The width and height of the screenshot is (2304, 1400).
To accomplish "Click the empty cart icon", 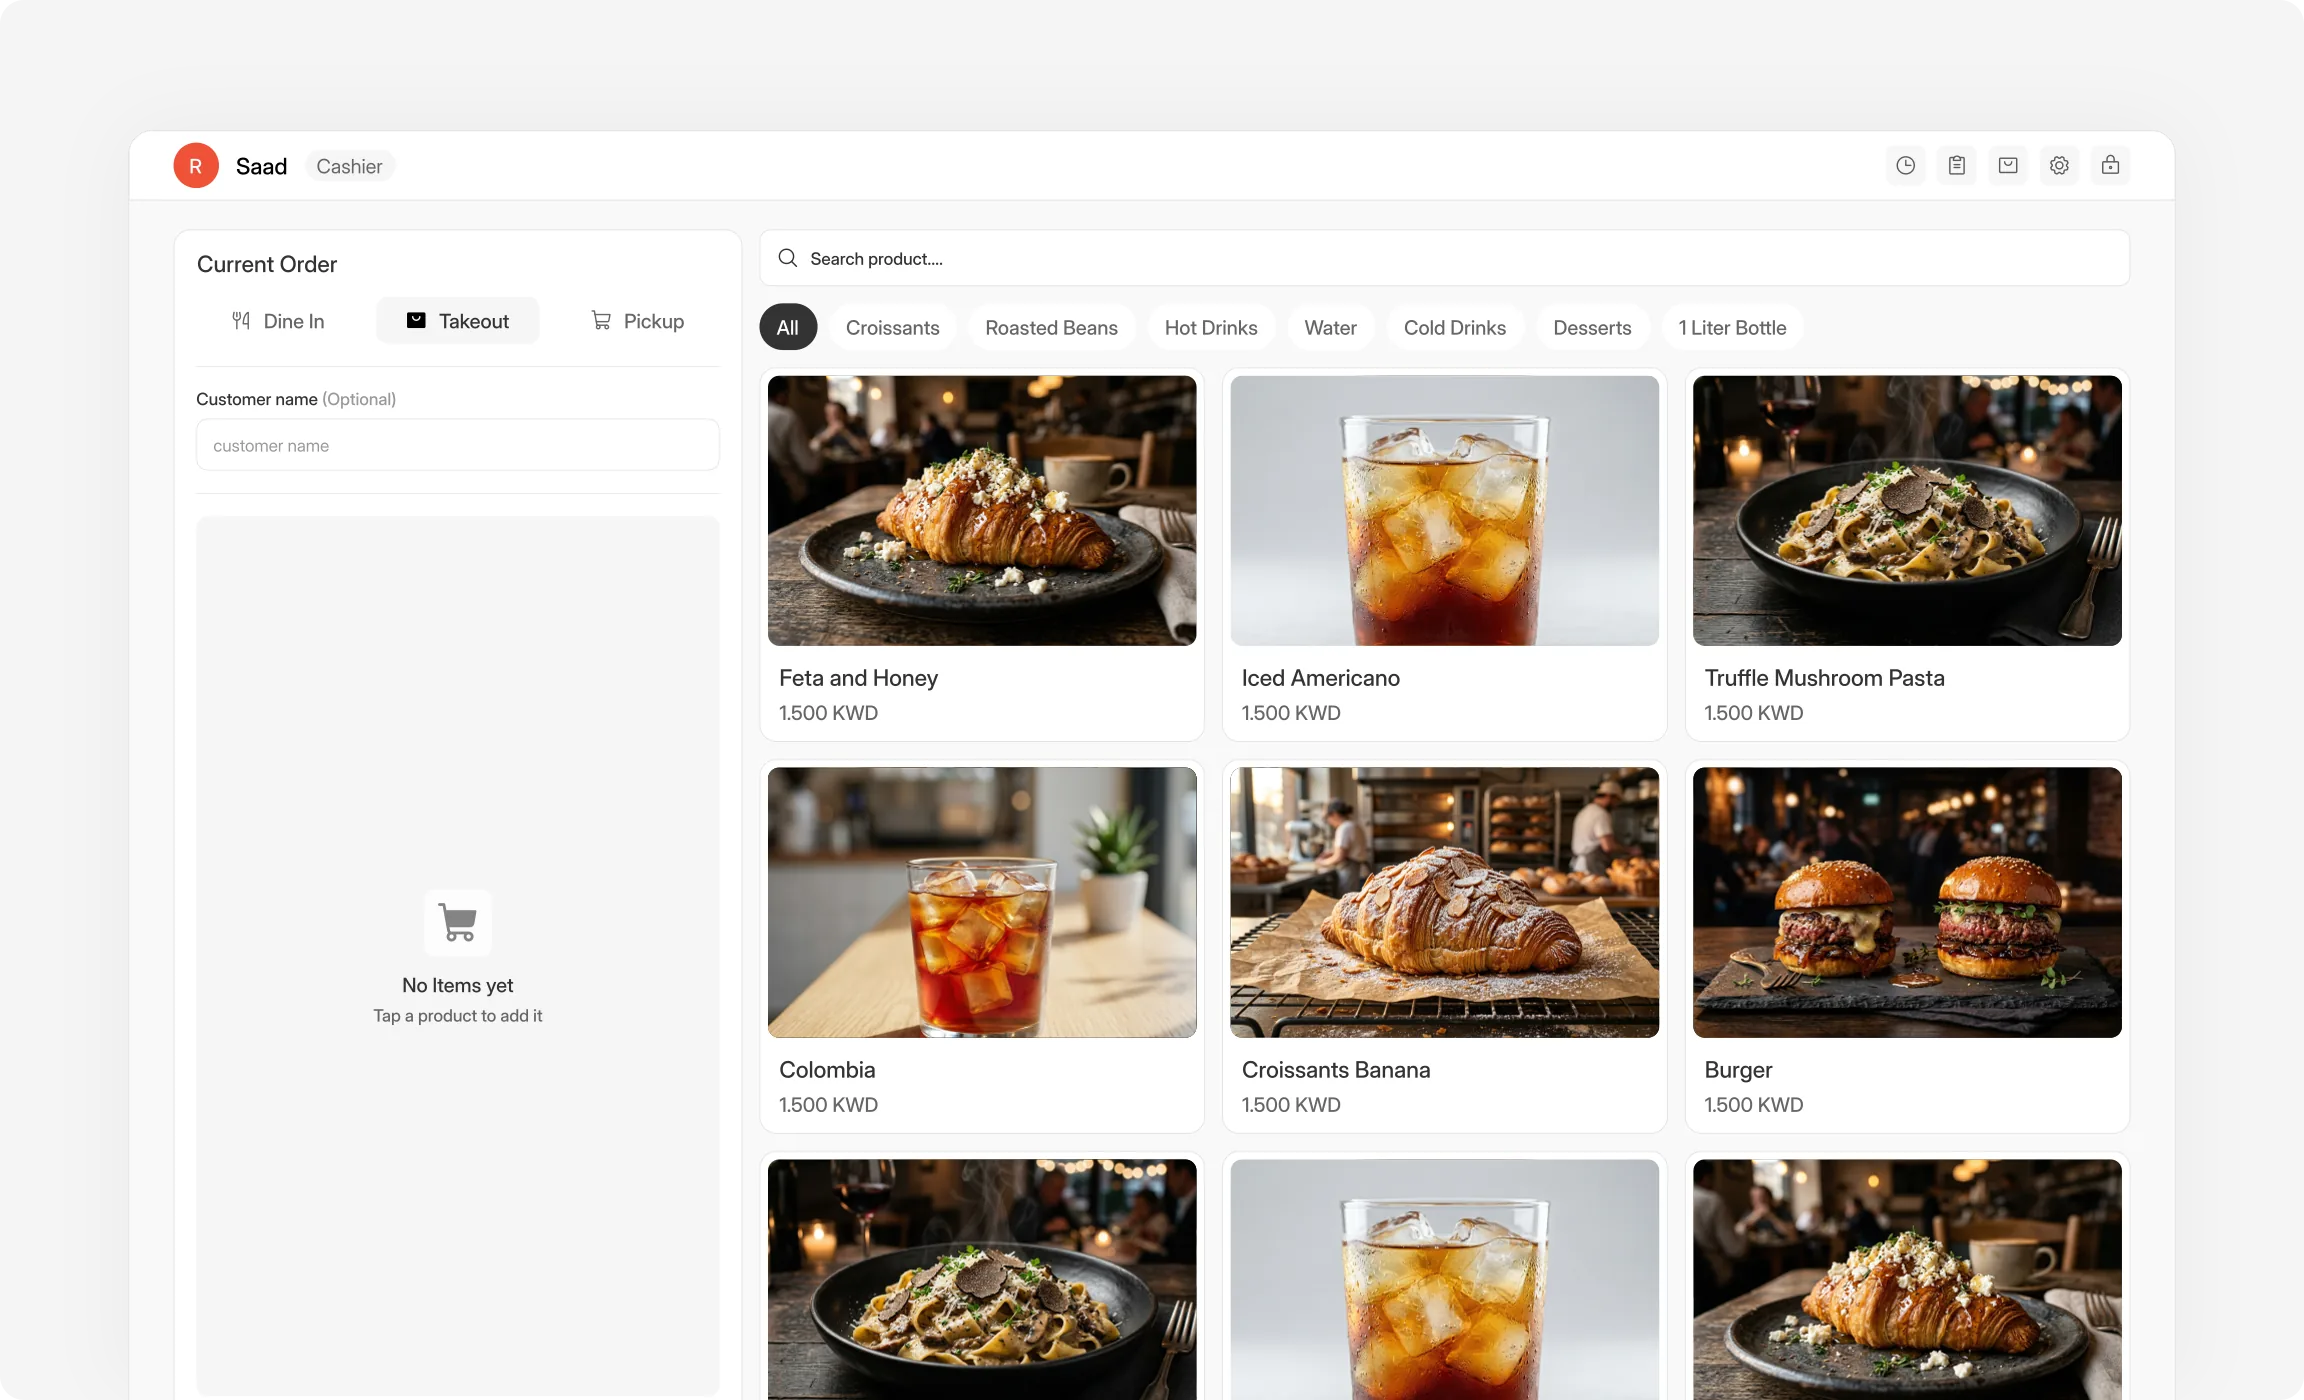I will coord(458,923).
